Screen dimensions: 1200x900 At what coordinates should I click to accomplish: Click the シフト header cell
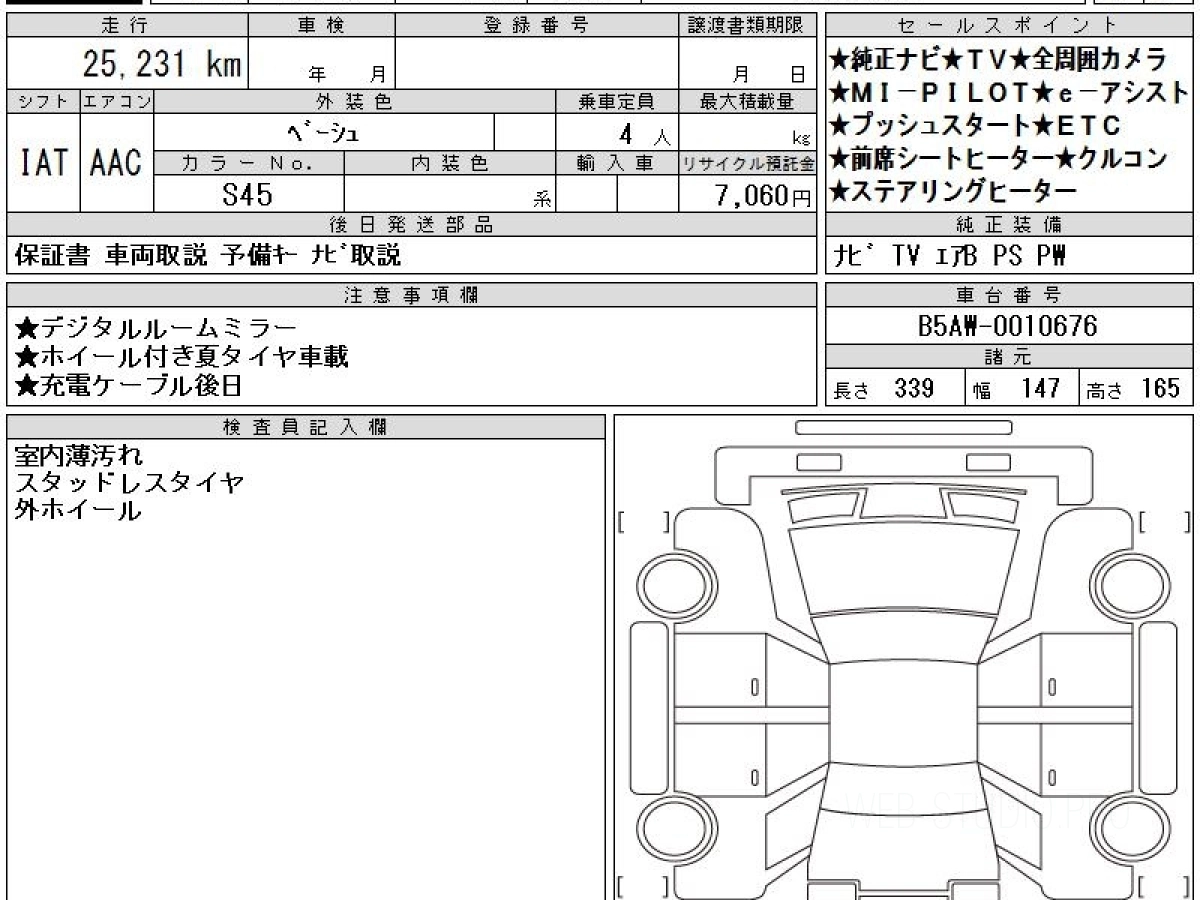pyautogui.click(x=43, y=101)
